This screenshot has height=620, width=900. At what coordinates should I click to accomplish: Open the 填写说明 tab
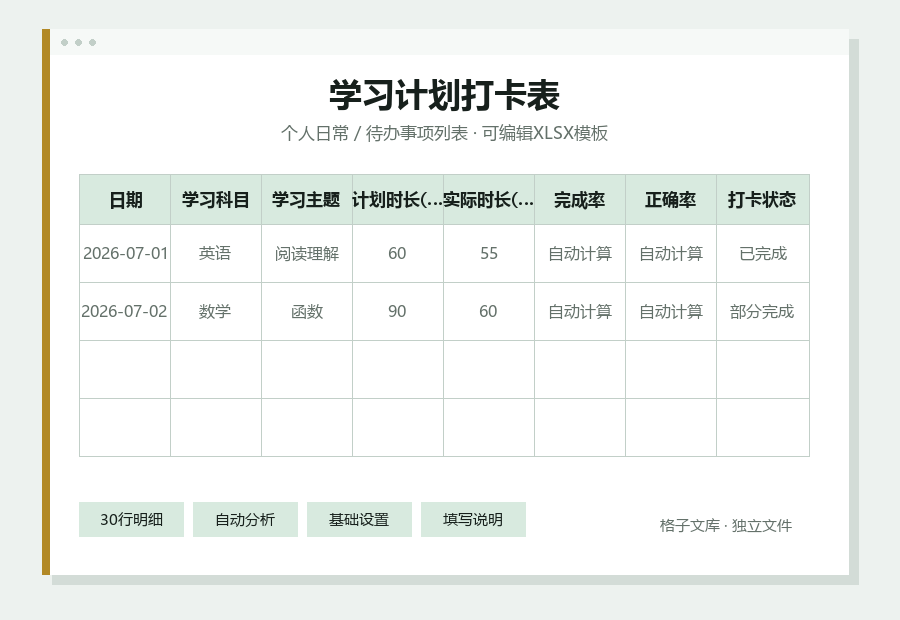coord(473,520)
